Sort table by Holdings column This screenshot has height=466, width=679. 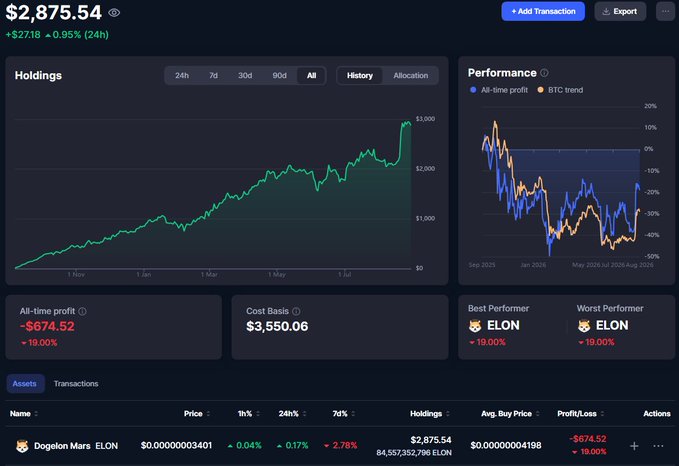(430, 414)
